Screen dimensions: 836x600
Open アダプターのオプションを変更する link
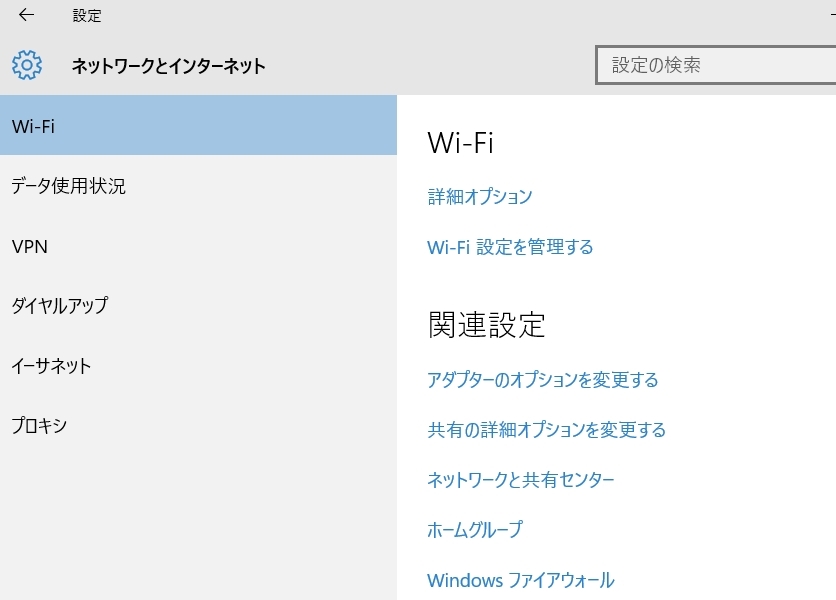543,380
